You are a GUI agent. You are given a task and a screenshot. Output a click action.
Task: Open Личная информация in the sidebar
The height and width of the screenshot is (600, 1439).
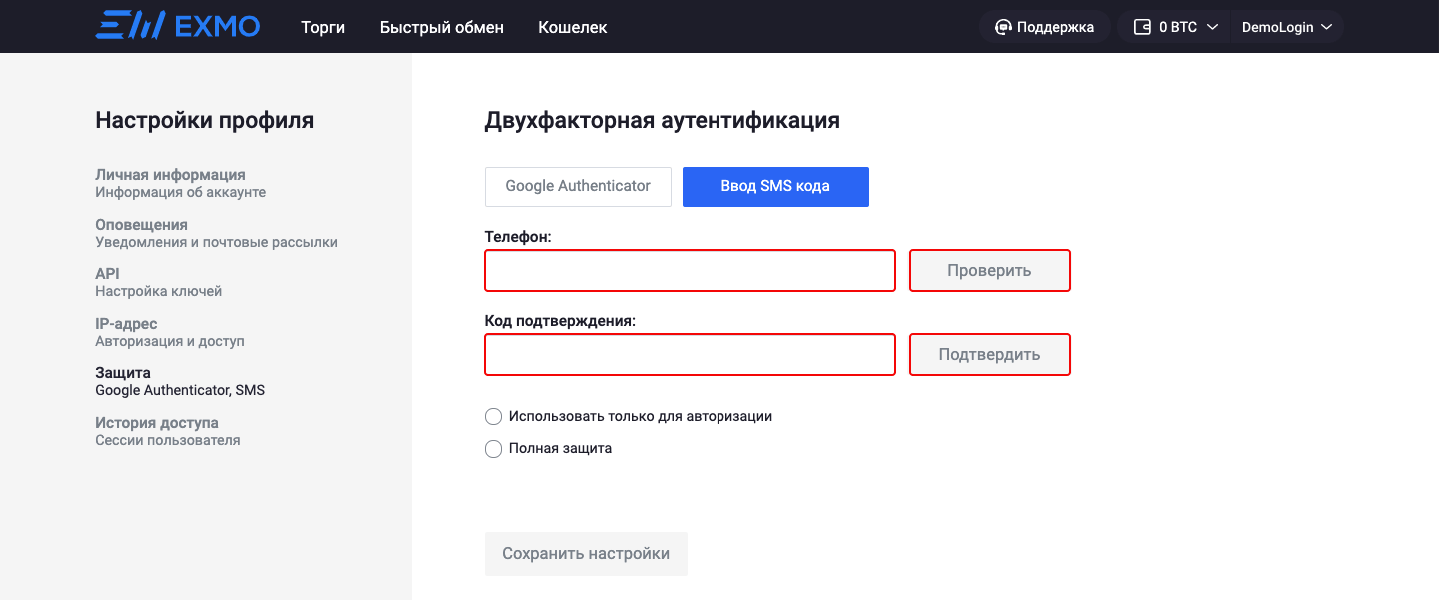[x=170, y=175]
